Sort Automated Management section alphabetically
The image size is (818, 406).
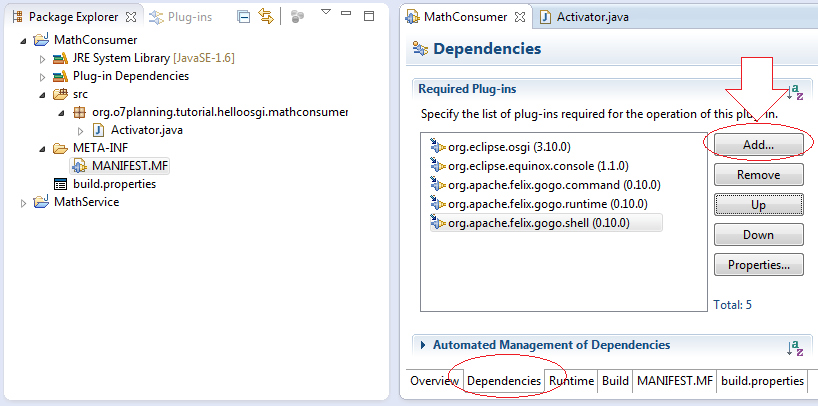tap(796, 348)
